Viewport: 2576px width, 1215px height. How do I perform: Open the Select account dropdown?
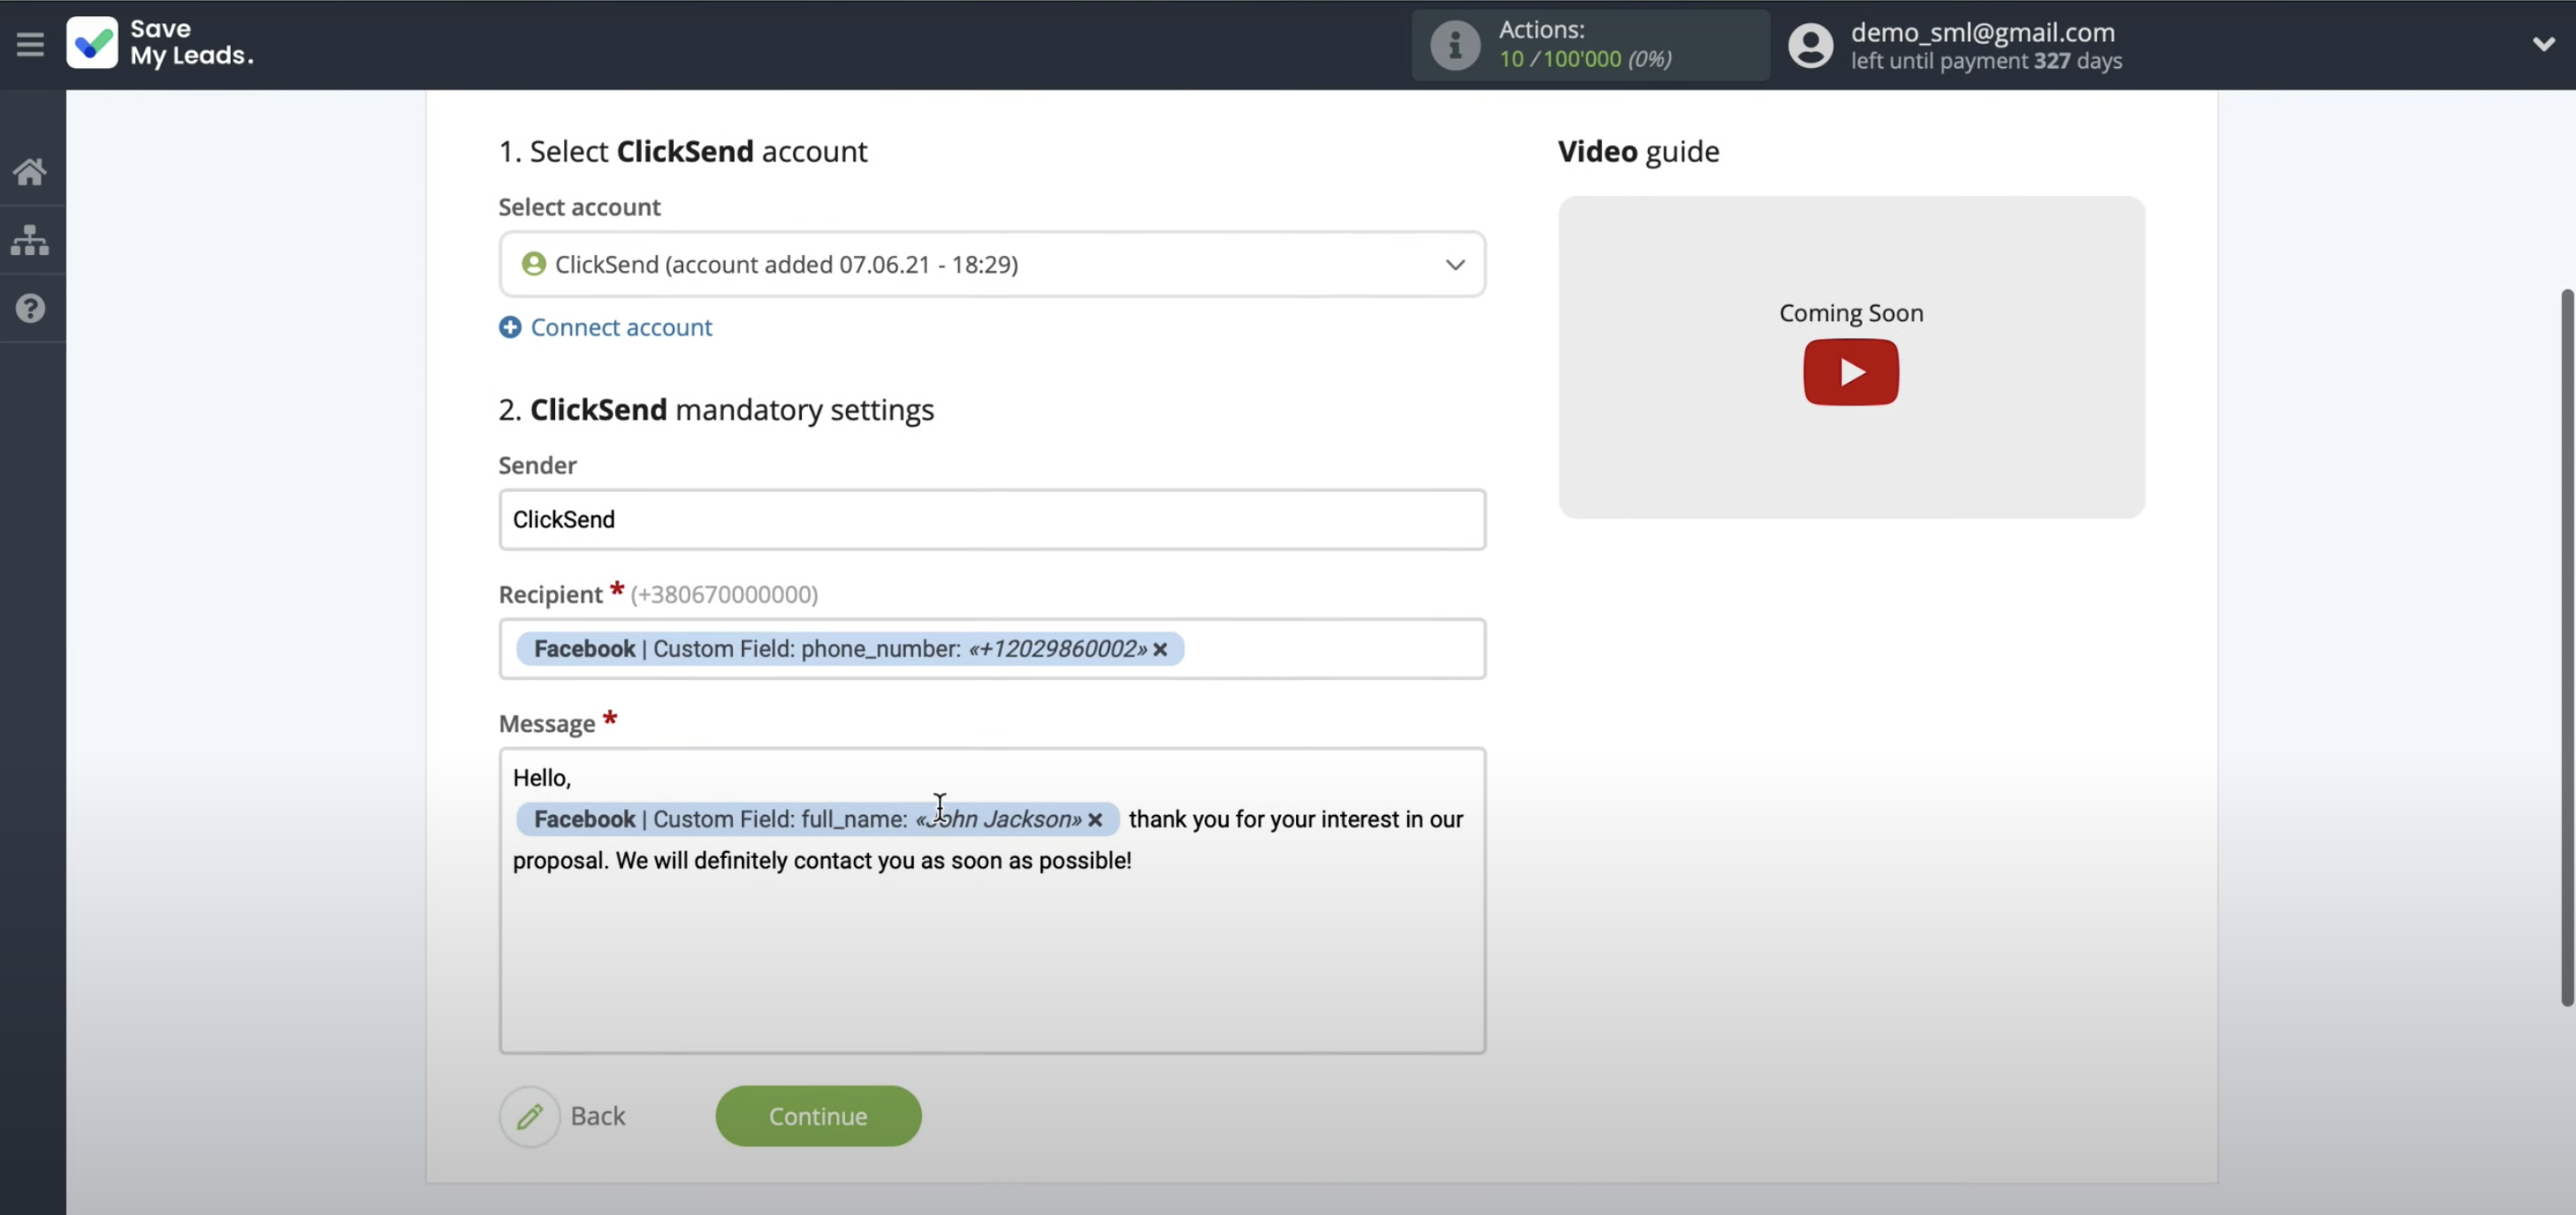click(x=992, y=264)
